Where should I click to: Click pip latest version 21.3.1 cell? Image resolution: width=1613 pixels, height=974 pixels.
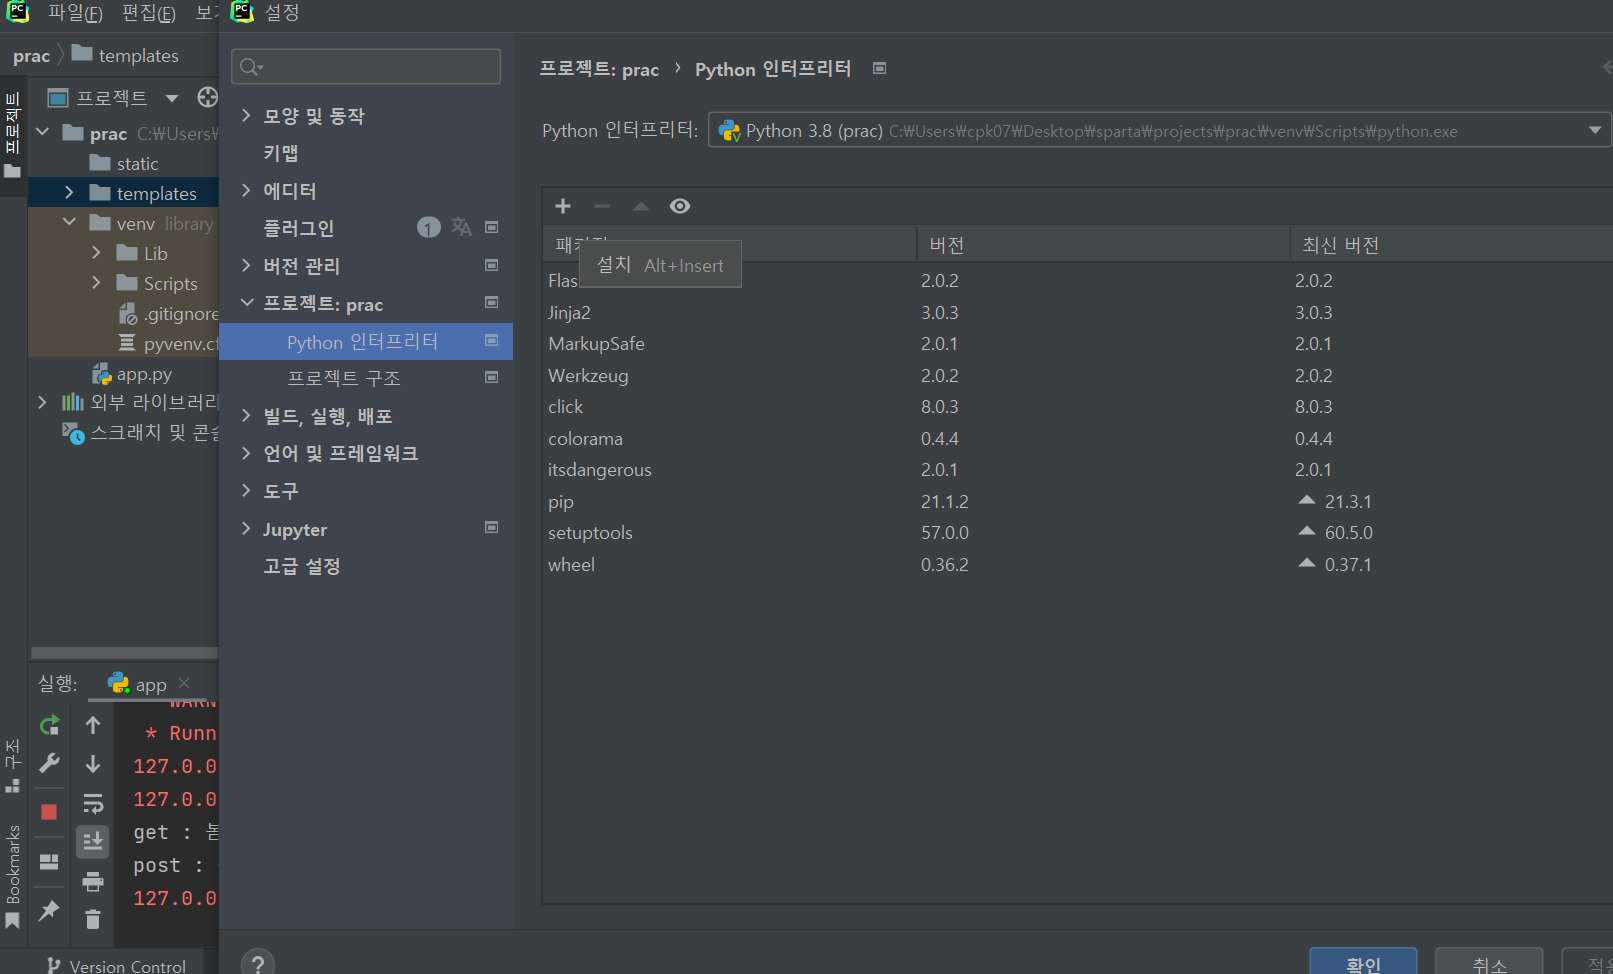click(x=1348, y=502)
